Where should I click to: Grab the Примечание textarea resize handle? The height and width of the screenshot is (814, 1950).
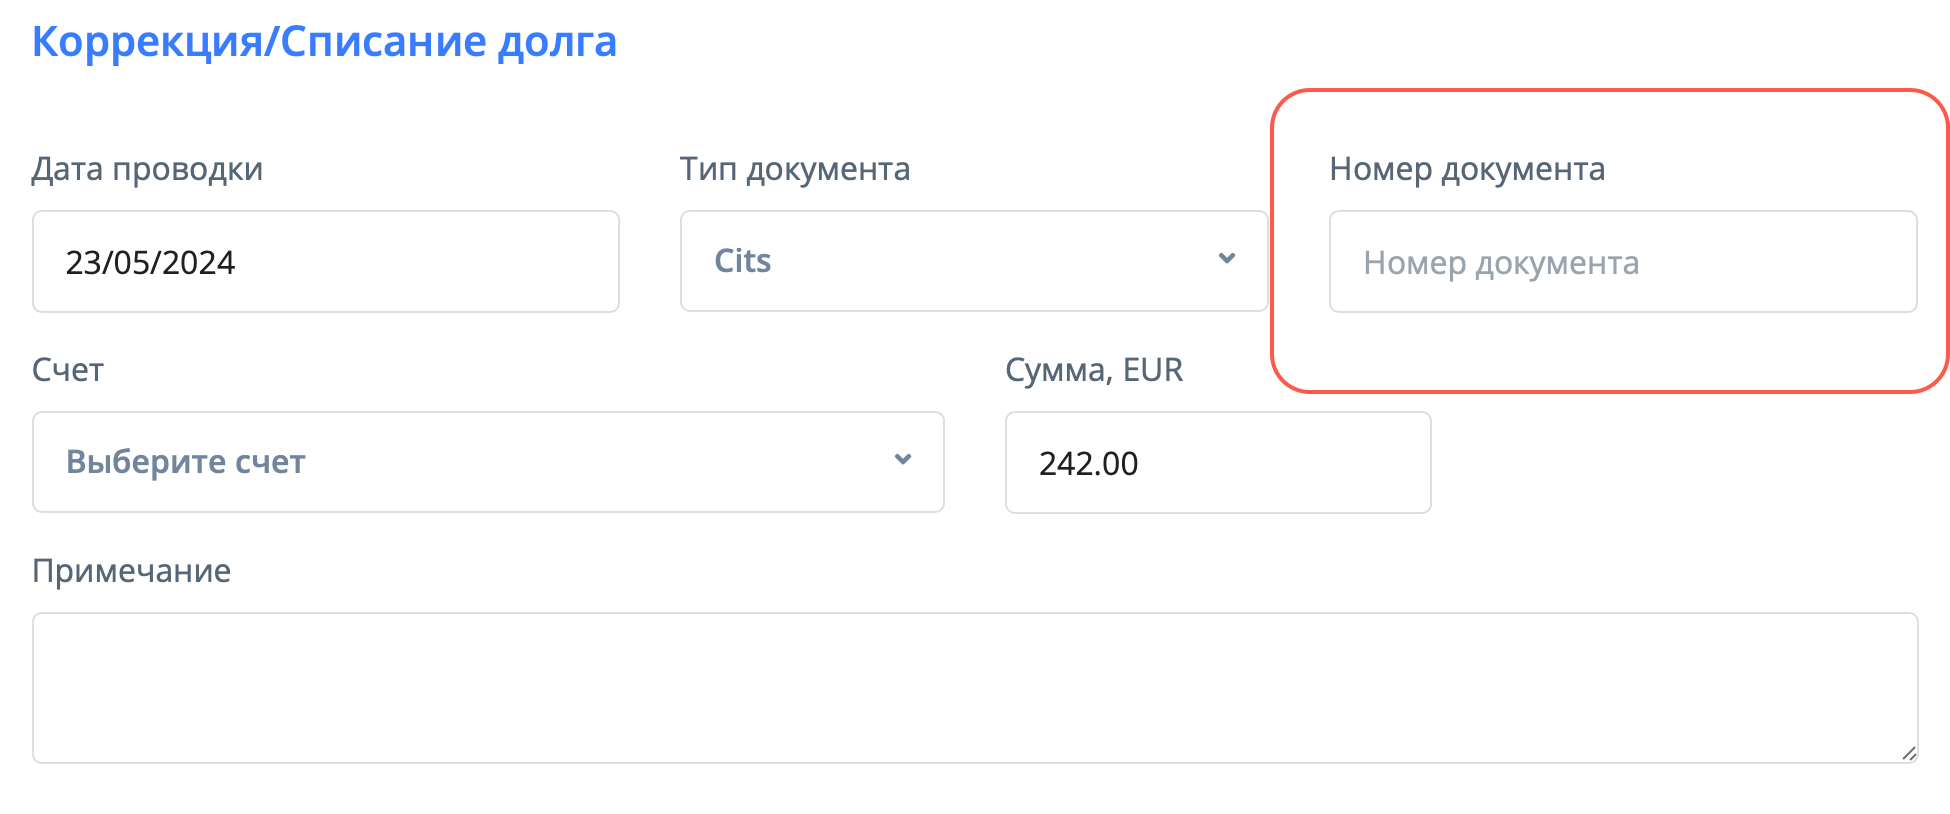coord(1908,753)
